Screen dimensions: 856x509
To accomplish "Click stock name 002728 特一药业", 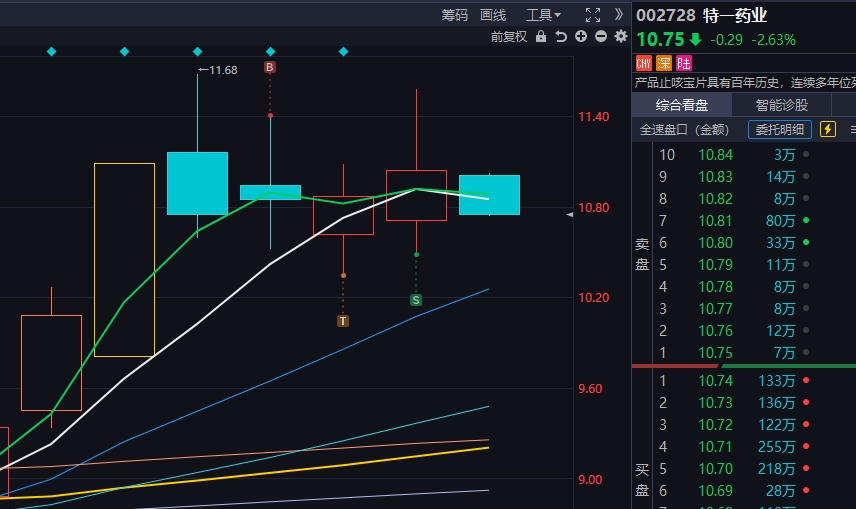I will [702, 15].
